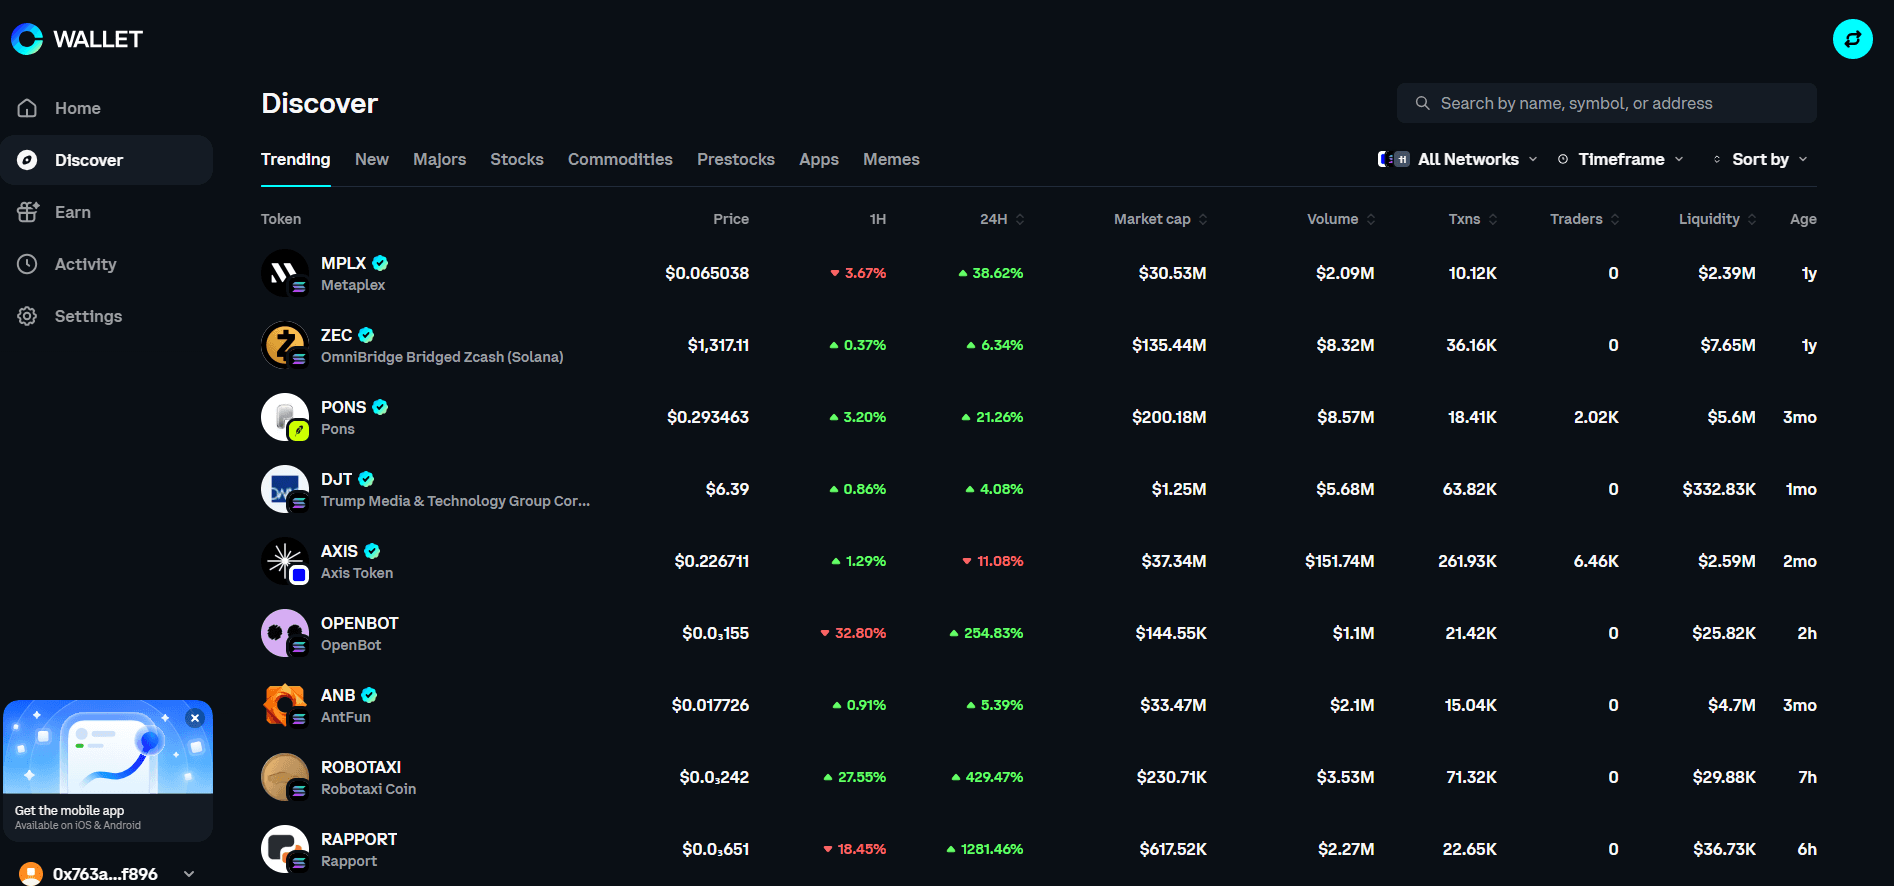Switch to the Stocks tab
The image size is (1894, 886).
[517, 159]
